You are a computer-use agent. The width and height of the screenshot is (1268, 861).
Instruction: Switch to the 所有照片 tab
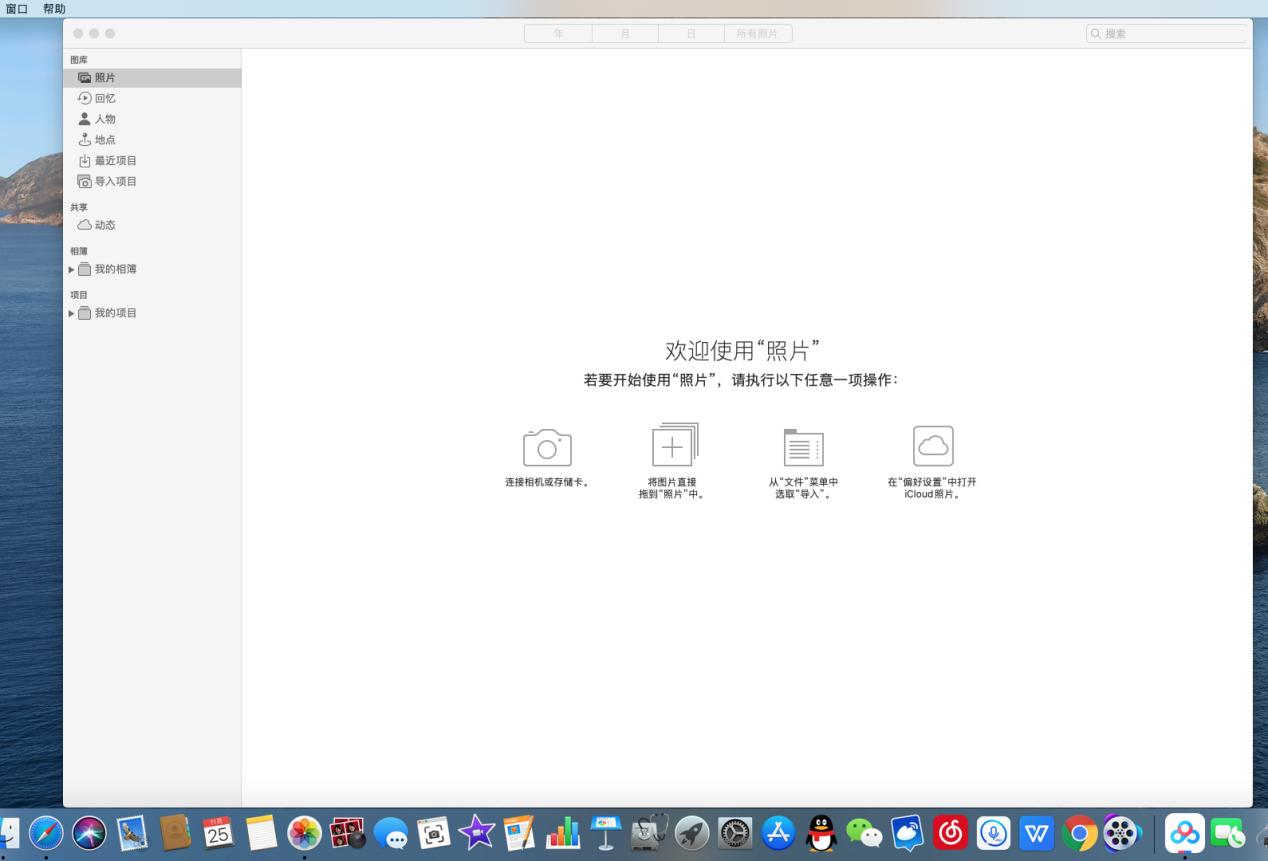[759, 33]
